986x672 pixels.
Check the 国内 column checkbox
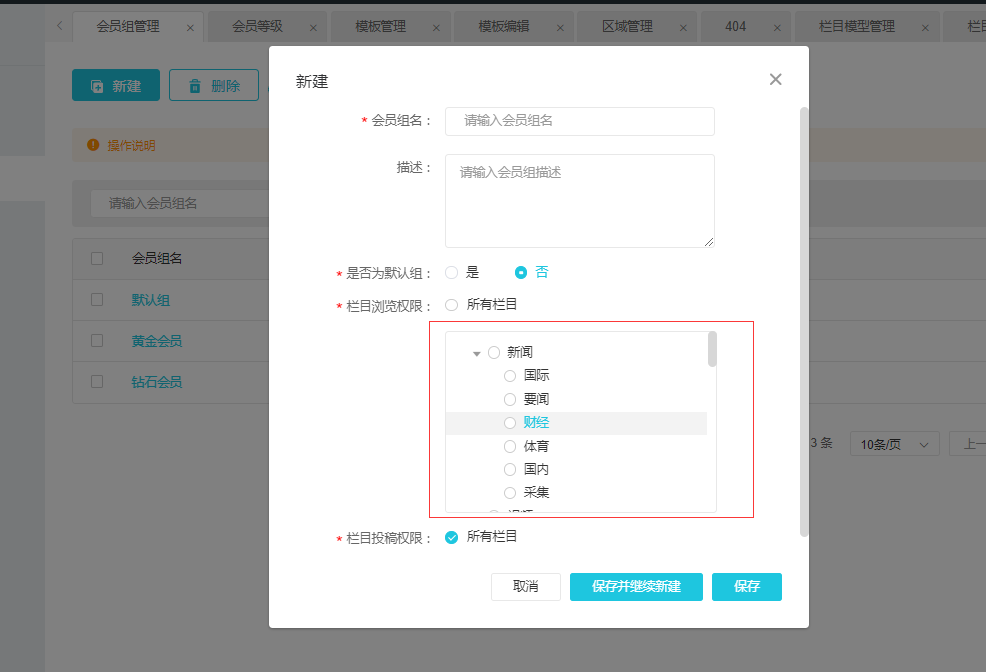(x=510, y=470)
